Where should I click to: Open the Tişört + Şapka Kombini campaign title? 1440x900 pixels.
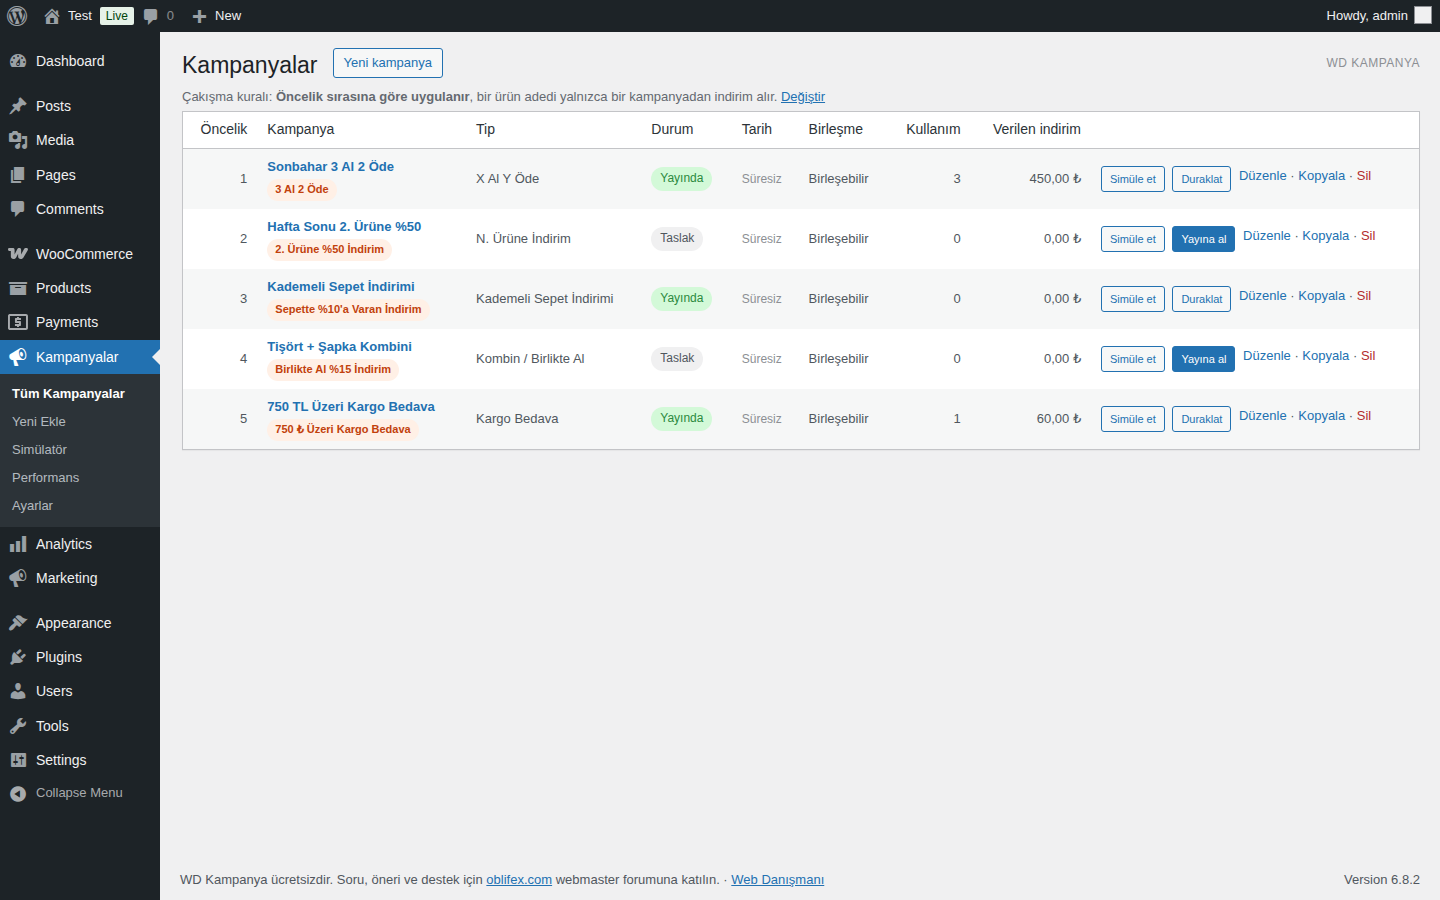tap(339, 347)
